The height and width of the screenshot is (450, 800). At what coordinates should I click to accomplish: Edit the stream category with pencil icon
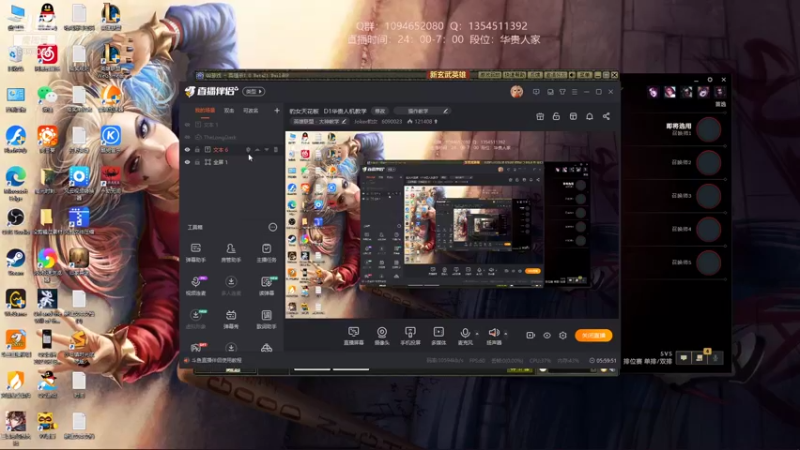tap(344, 121)
